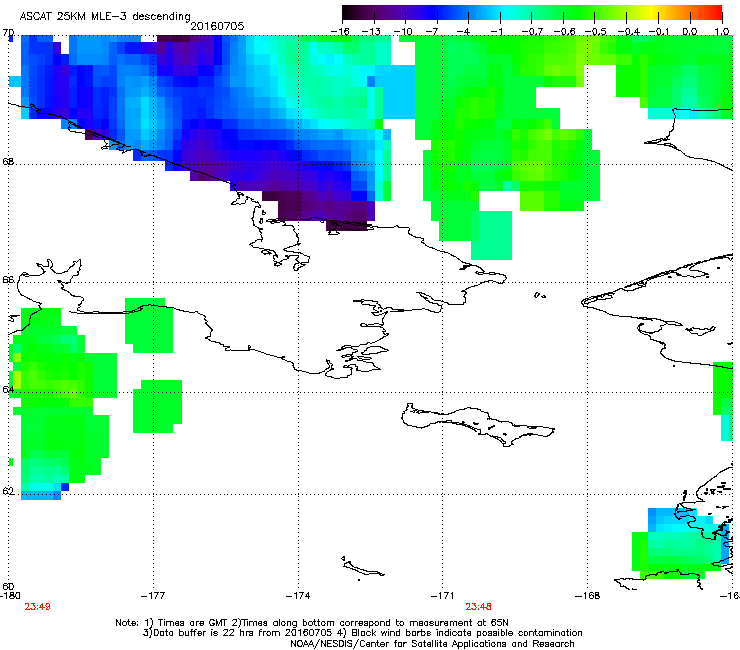The height and width of the screenshot is (650, 740).
Task: Click the red timestamp 23:48
Action: pyautogui.click(x=478, y=607)
